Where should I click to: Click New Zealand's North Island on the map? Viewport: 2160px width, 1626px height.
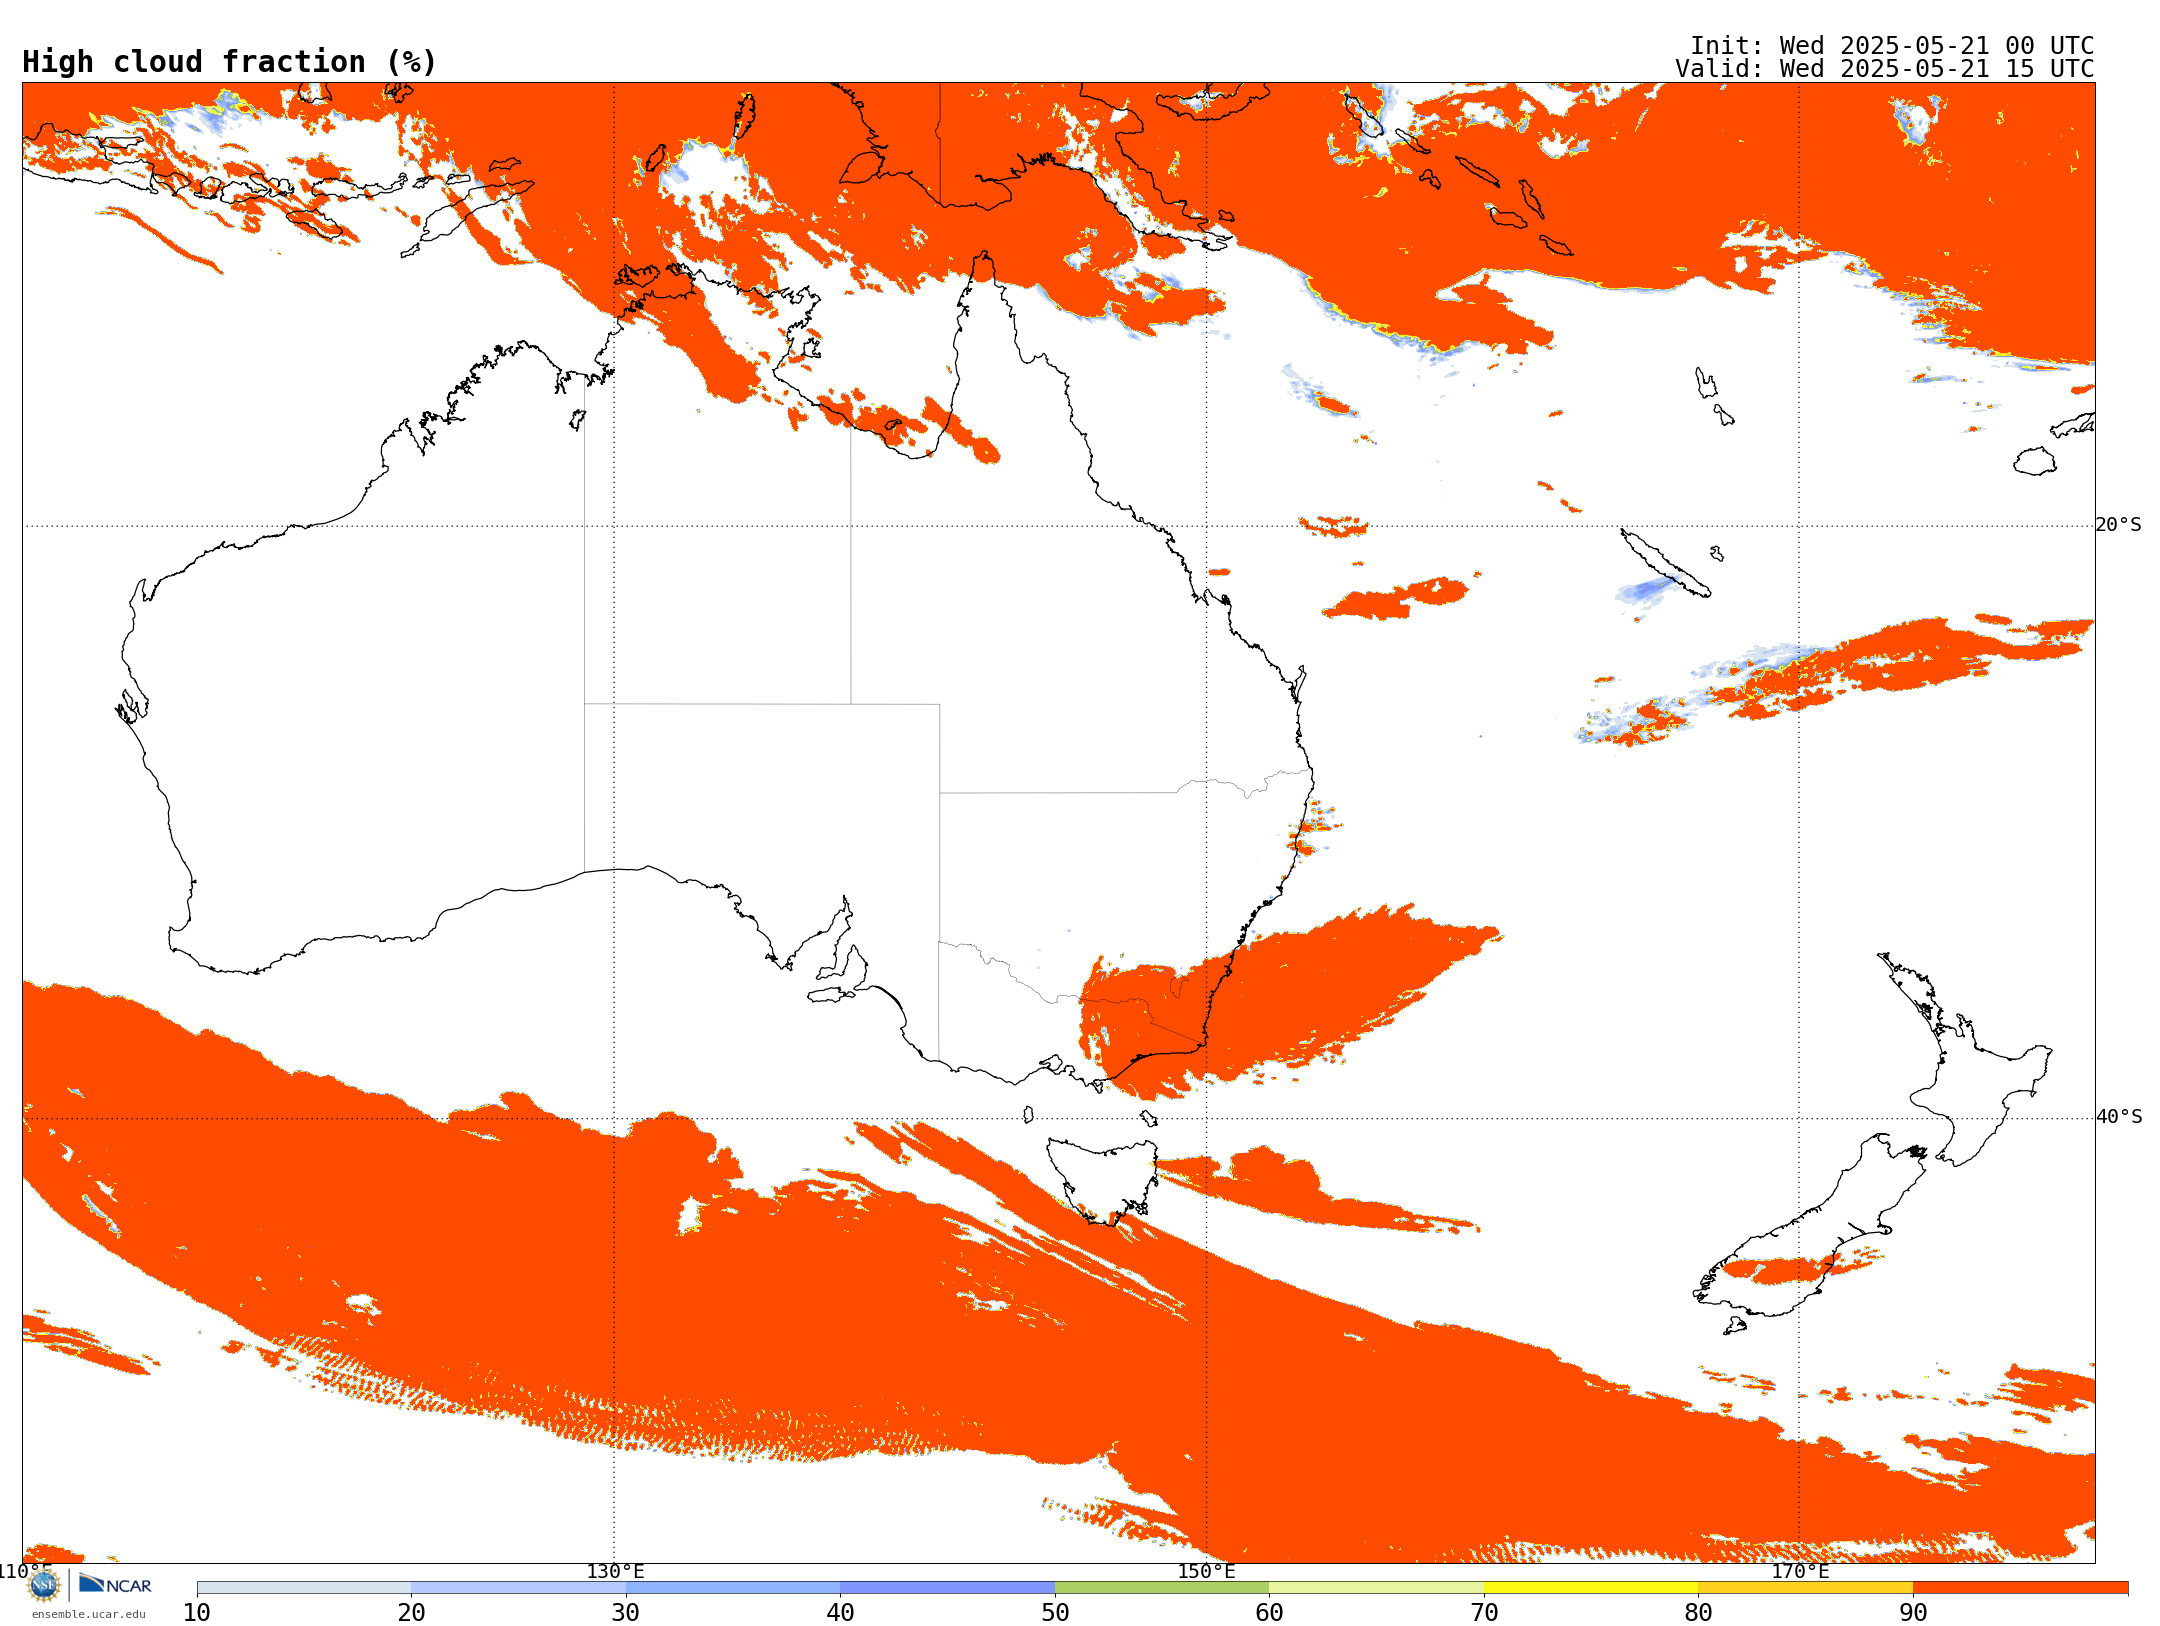1965,1060
